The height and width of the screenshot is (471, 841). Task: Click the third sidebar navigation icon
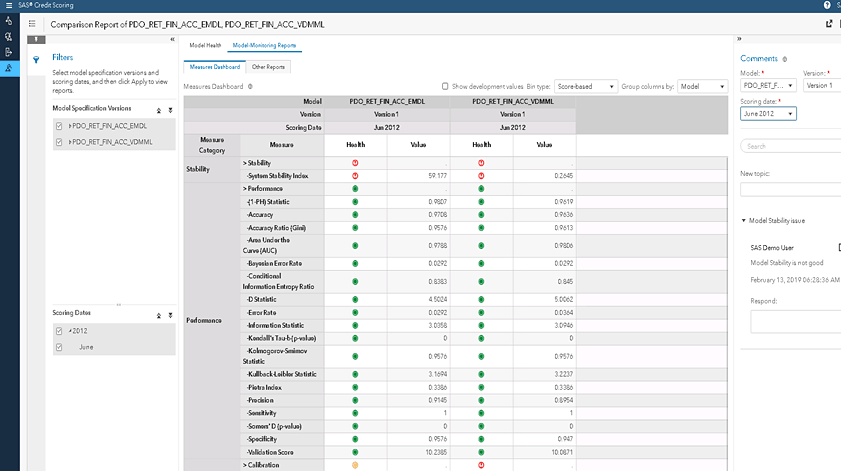click(x=9, y=52)
